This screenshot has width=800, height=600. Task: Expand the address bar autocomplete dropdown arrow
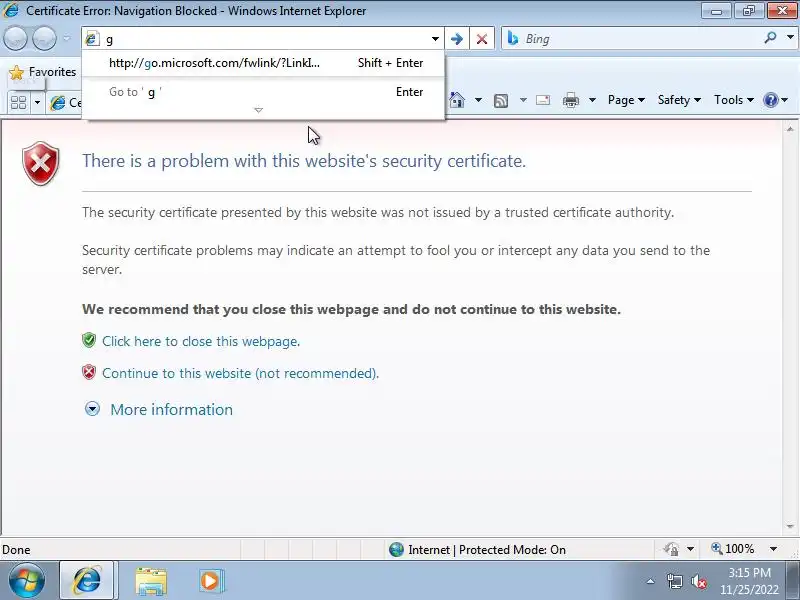click(x=435, y=39)
